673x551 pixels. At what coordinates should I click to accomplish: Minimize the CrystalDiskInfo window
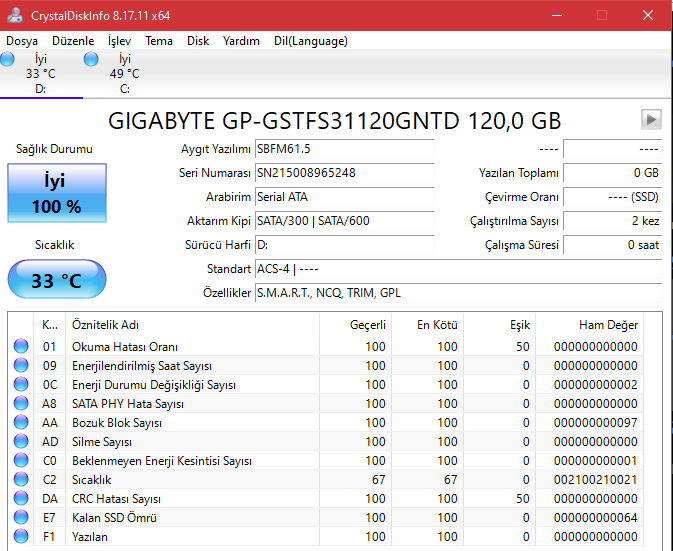click(x=557, y=15)
